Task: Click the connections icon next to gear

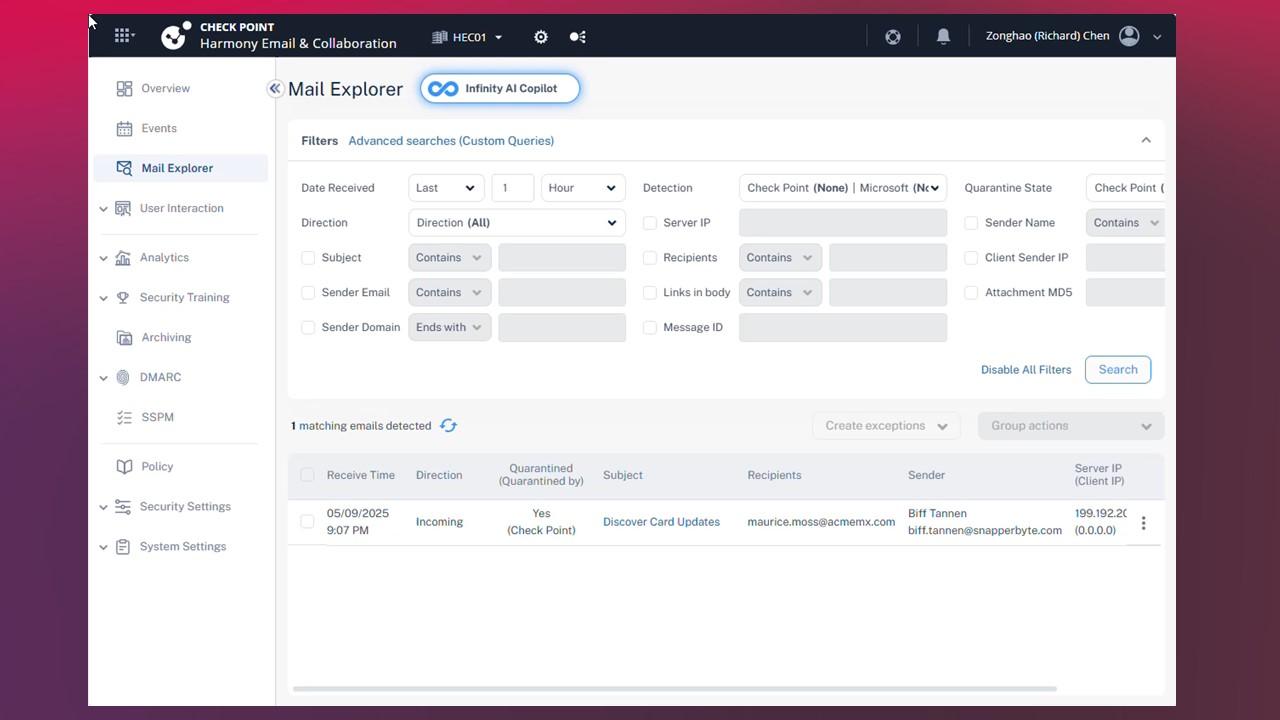Action: 578,37
